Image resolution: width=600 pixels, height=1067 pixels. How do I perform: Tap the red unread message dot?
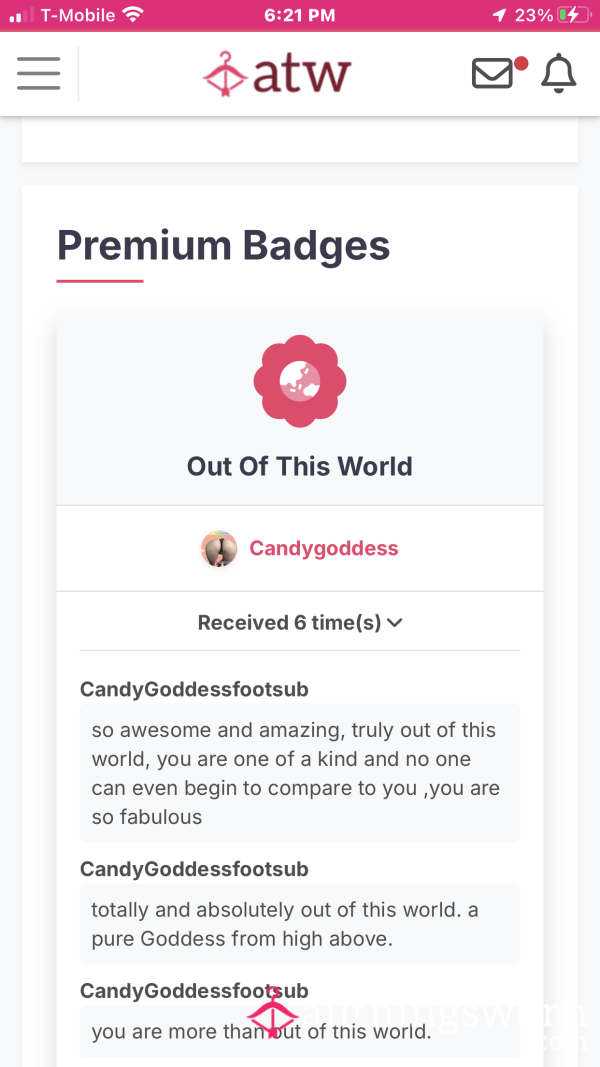(x=521, y=64)
